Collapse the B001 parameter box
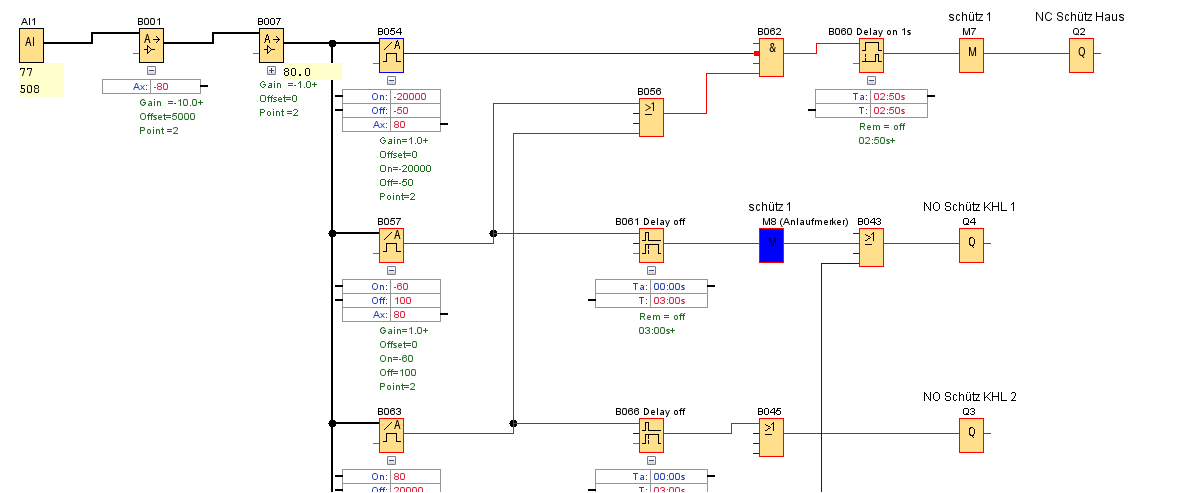The height and width of the screenshot is (493, 1194). [x=151, y=71]
